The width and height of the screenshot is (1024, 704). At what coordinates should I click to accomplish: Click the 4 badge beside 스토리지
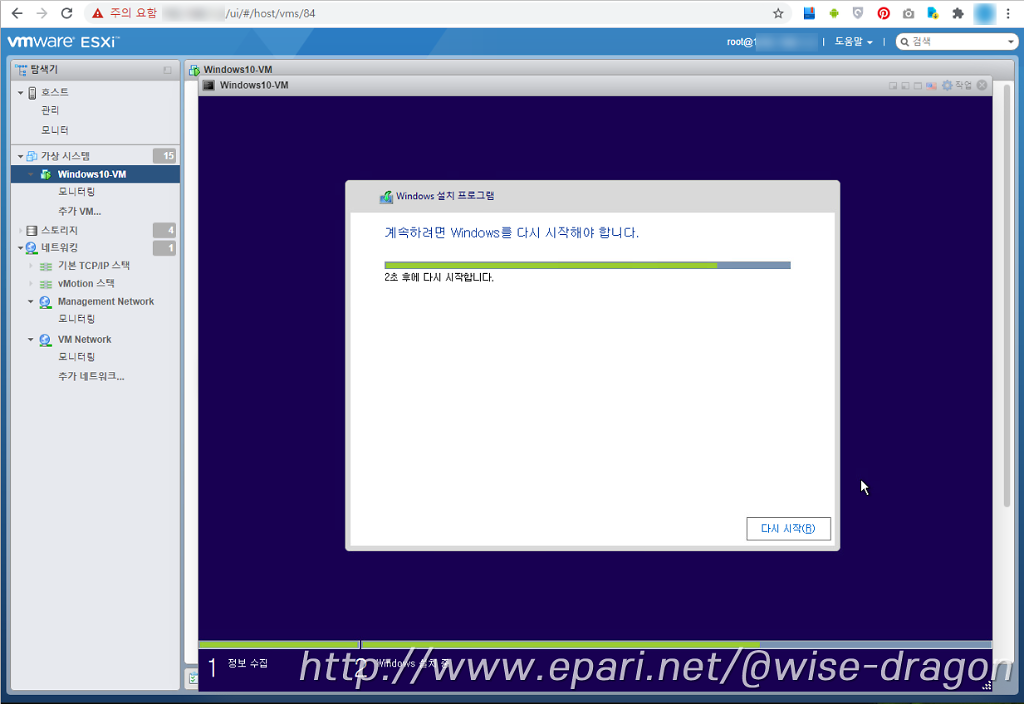tap(165, 230)
